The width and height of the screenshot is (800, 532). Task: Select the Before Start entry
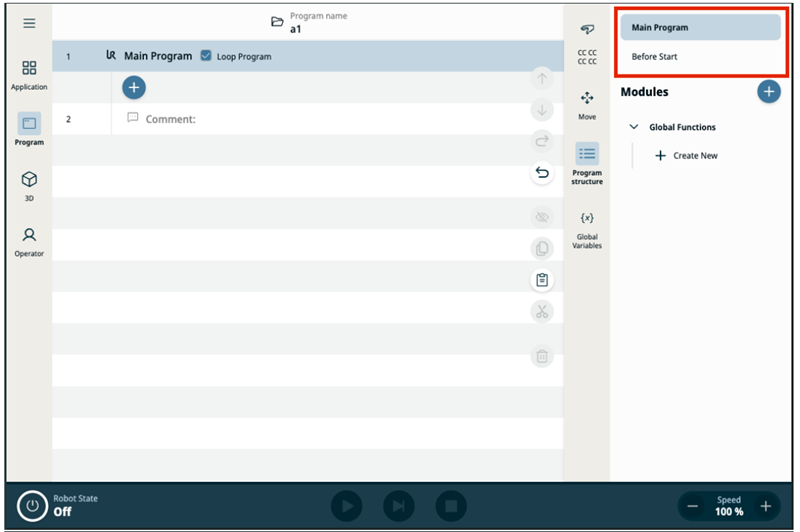pyautogui.click(x=655, y=57)
